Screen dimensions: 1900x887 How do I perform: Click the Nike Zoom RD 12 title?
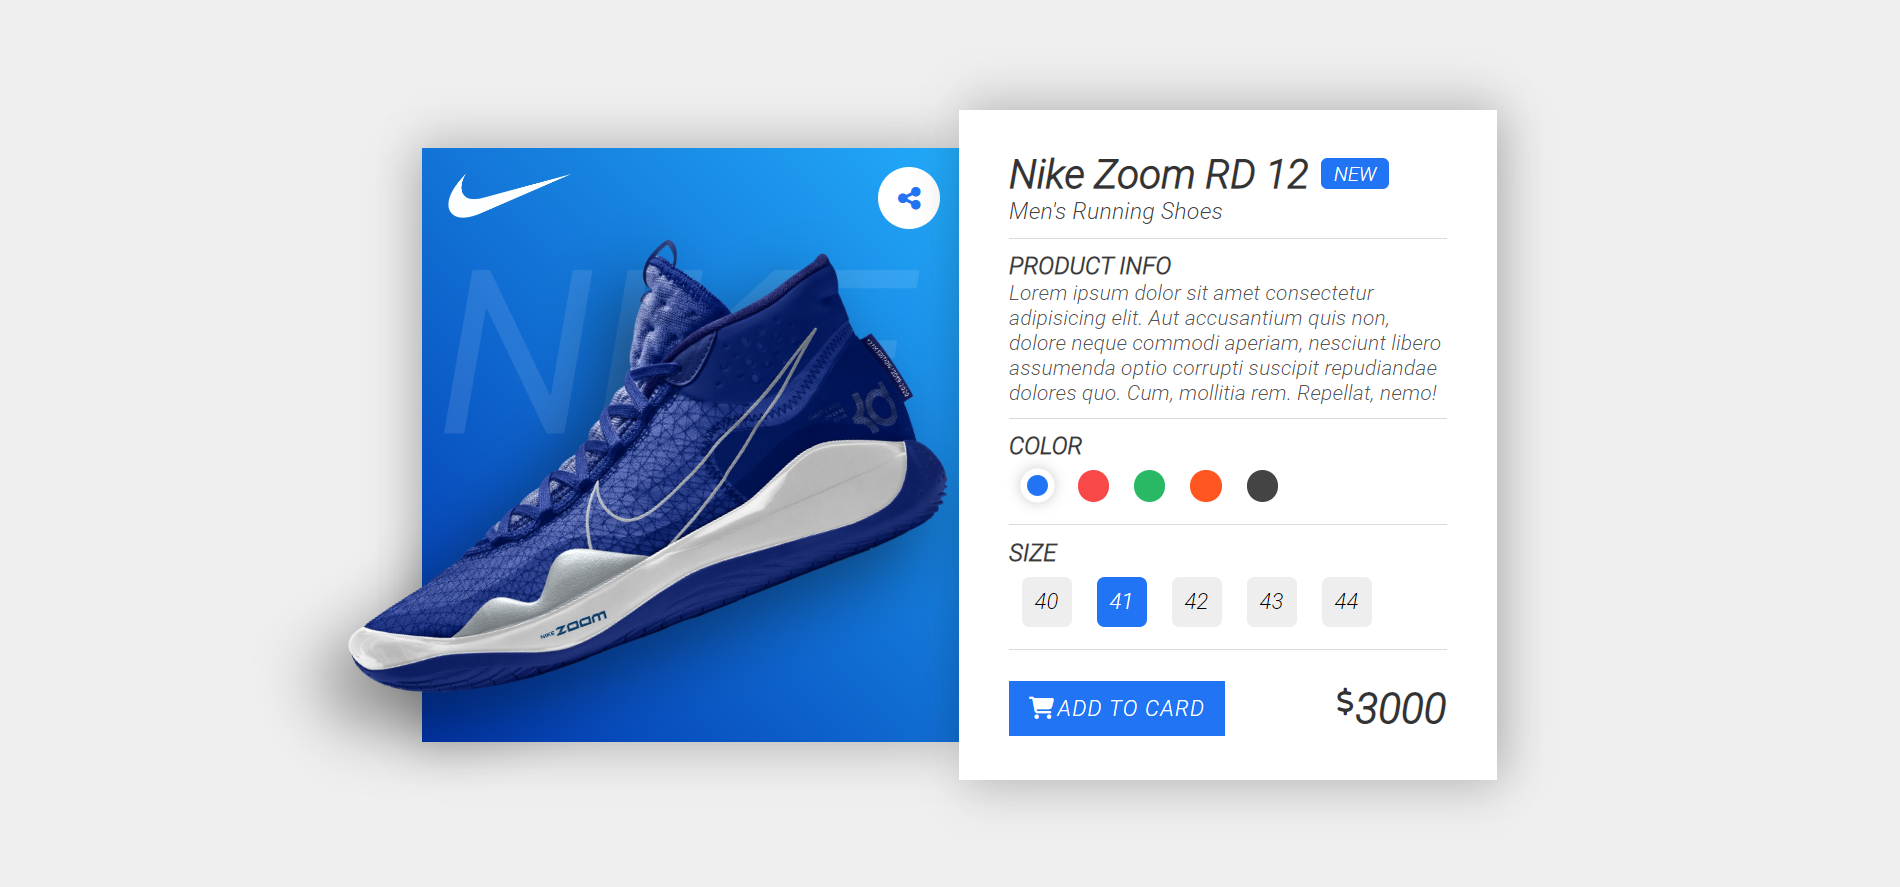[x=1158, y=175]
